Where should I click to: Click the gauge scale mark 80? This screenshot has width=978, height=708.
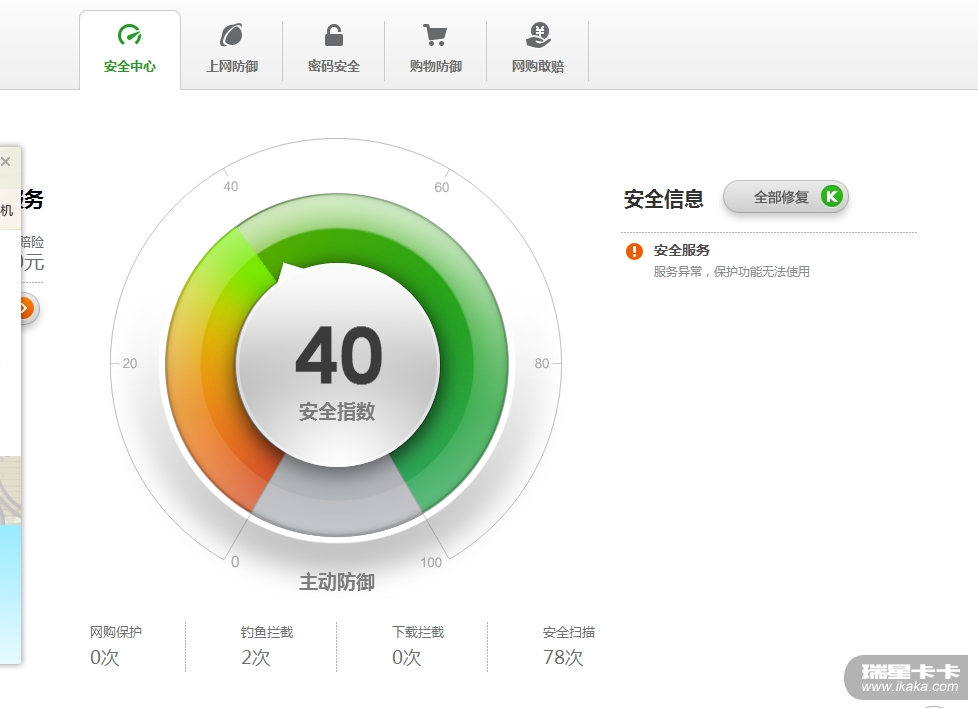pyautogui.click(x=542, y=363)
